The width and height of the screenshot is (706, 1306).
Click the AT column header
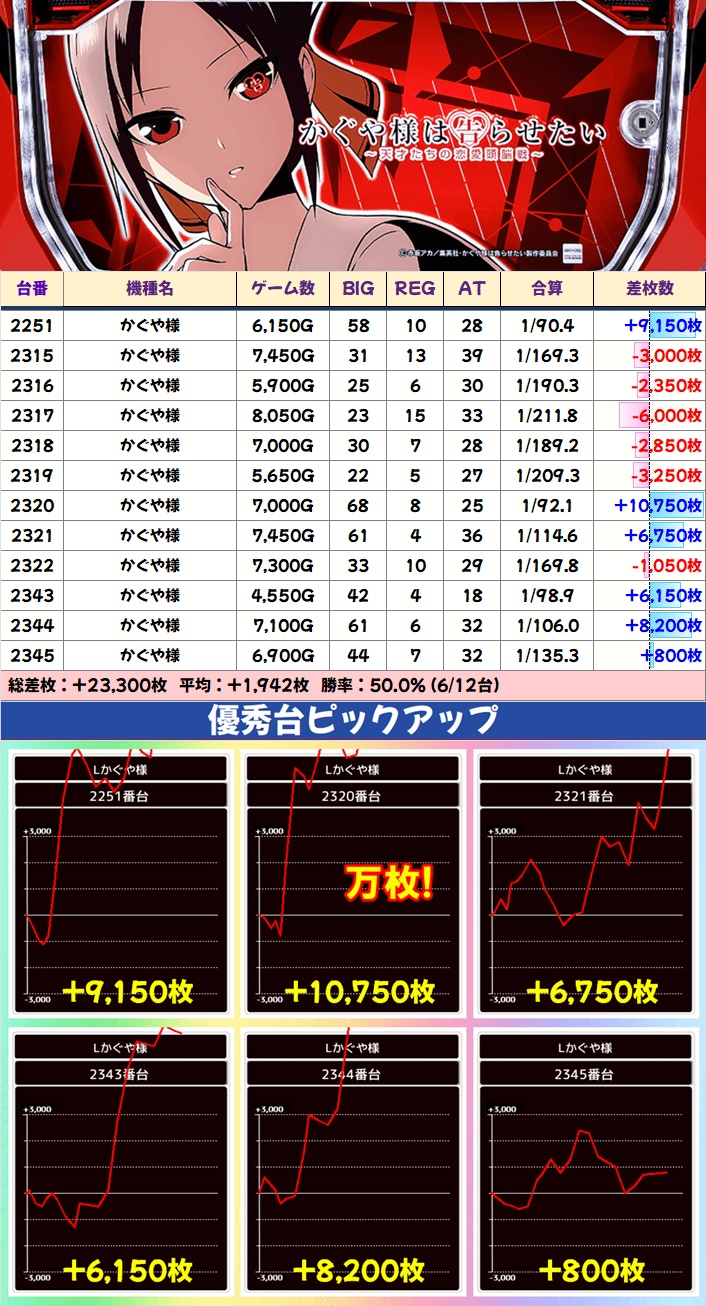click(x=471, y=288)
